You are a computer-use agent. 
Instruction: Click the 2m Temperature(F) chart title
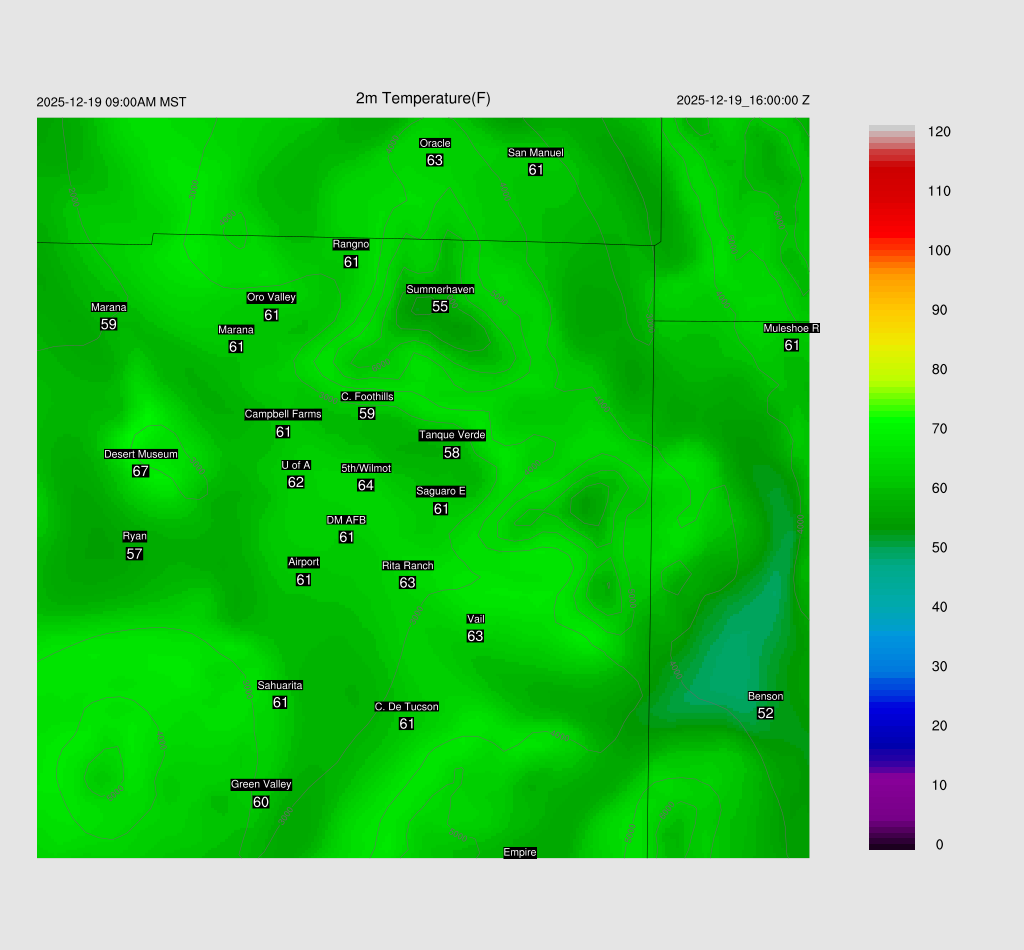coord(423,98)
